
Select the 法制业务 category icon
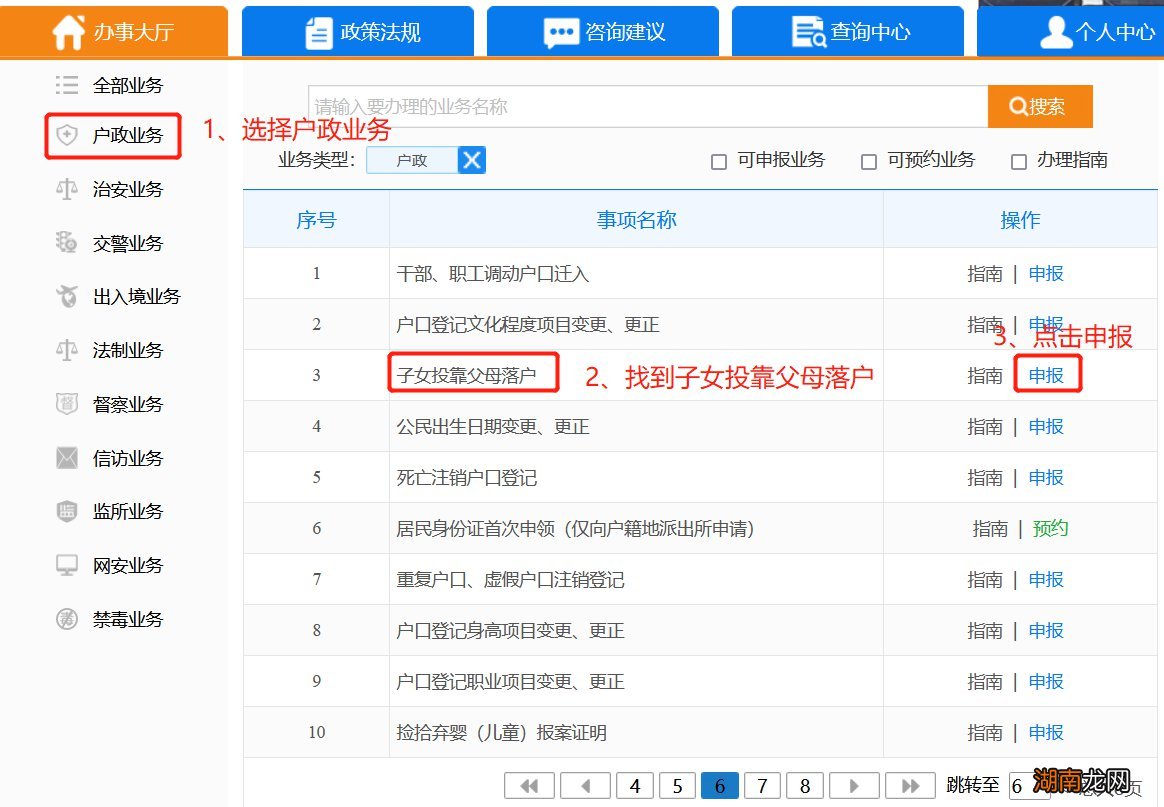point(113,350)
